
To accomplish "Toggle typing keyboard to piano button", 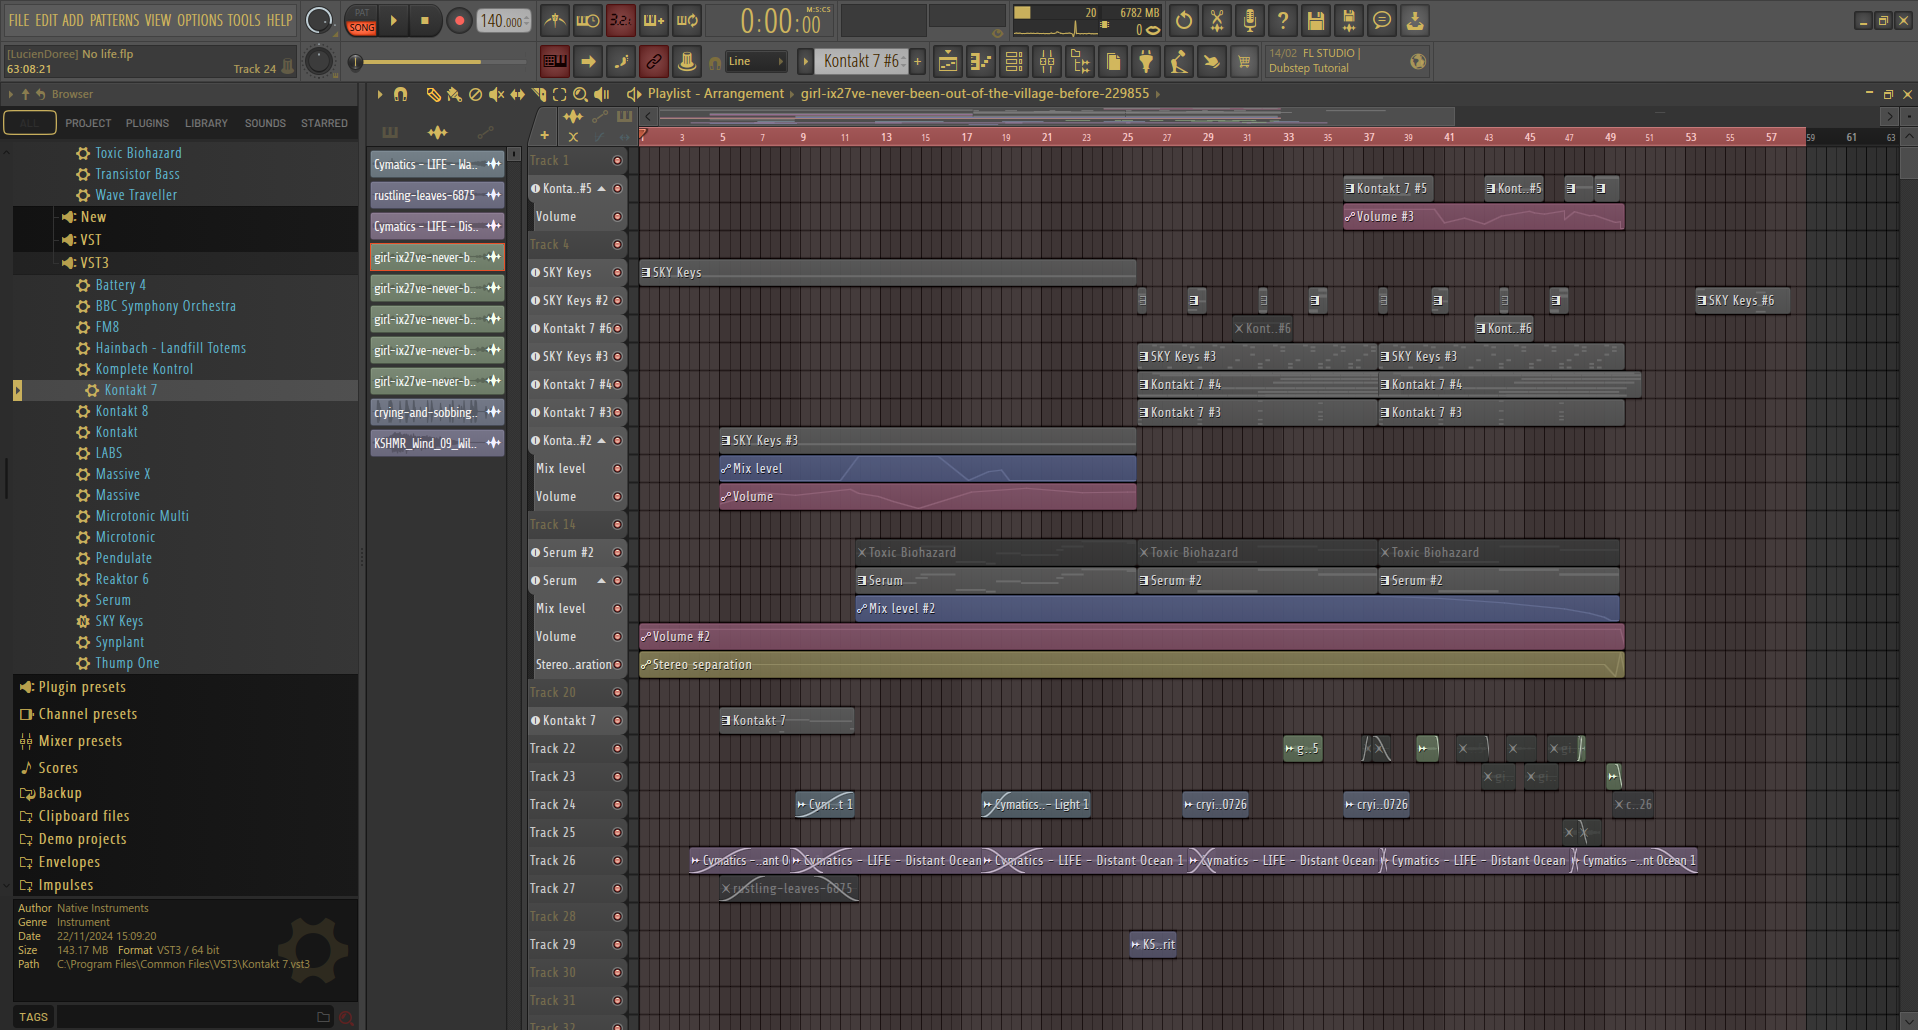I will pos(555,62).
